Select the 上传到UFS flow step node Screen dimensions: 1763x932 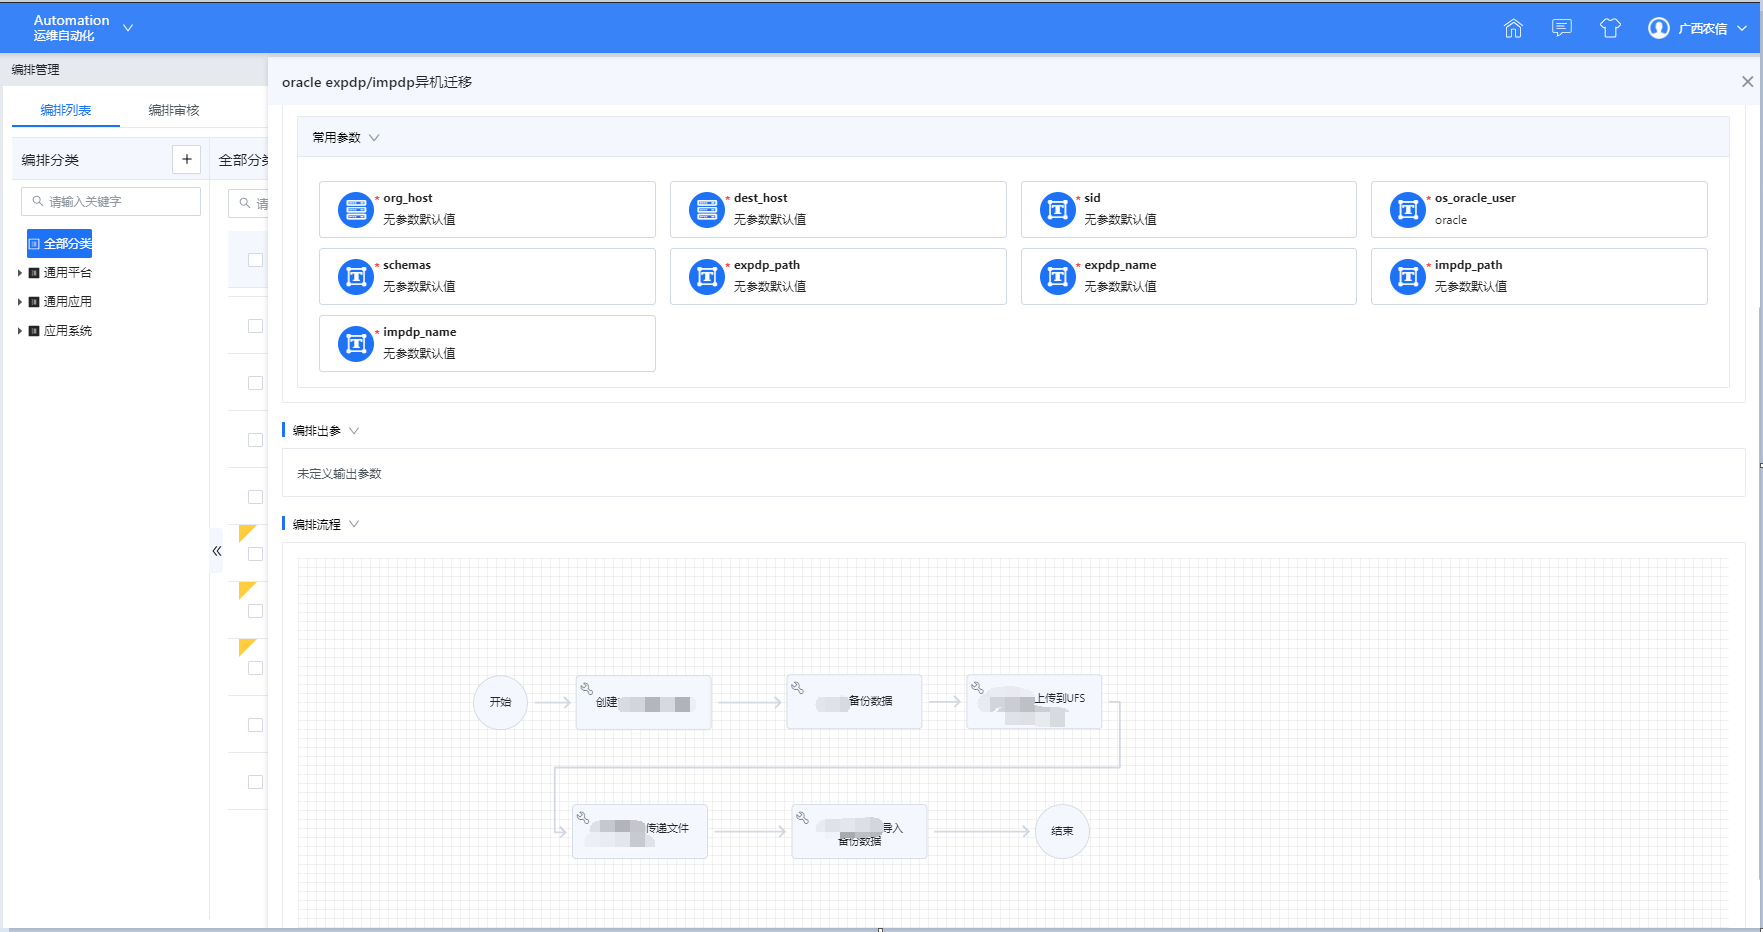(1034, 702)
